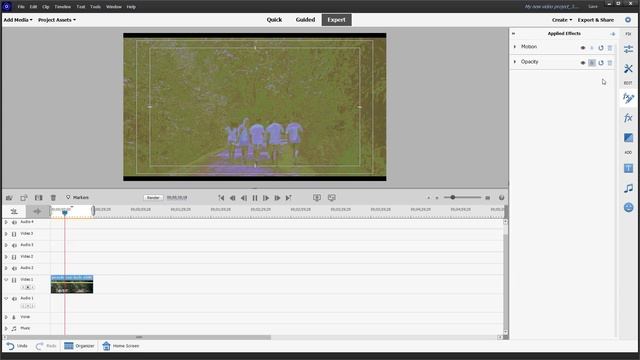The width and height of the screenshot is (640, 360).
Task: Select the video clip on Video 1 track
Action: (x=72, y=284)
